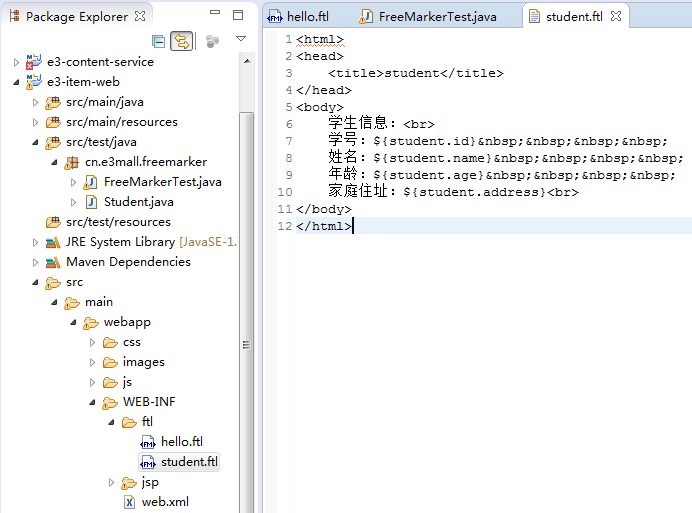Click the hello.ftl file icon in the tree
This screenshot has height=513, width=692.
click(148, 442)
